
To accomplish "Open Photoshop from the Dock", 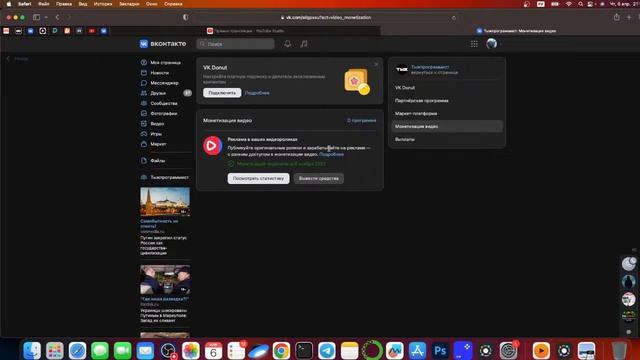I will tap(440, 350).
